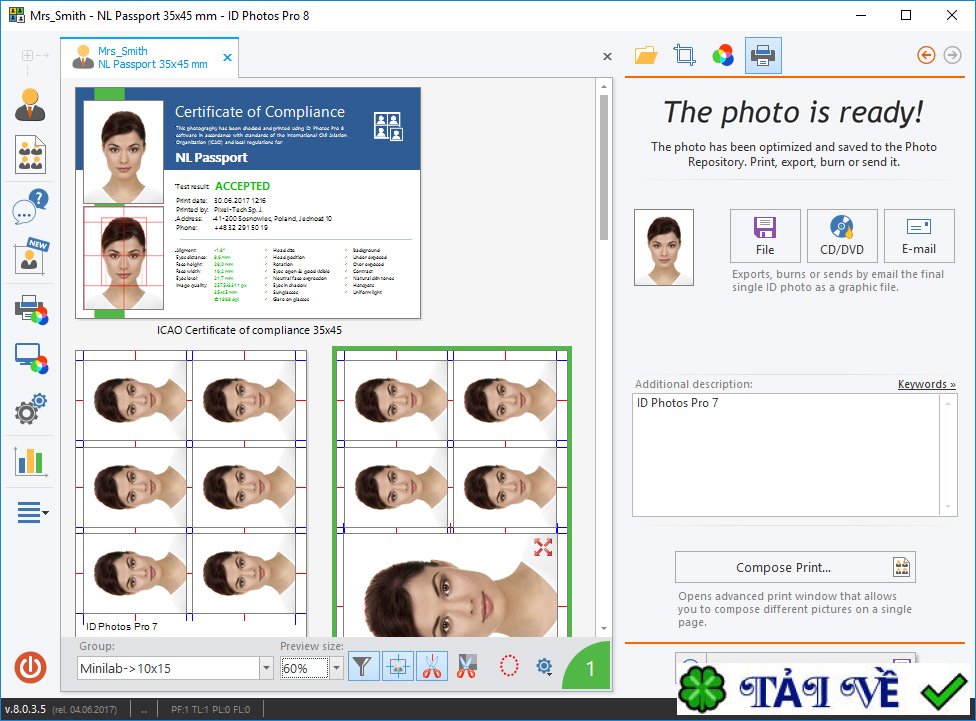976x721 pixels.
Task: Click the color printer icon in the sidebar
Action: tap(29, 308)
